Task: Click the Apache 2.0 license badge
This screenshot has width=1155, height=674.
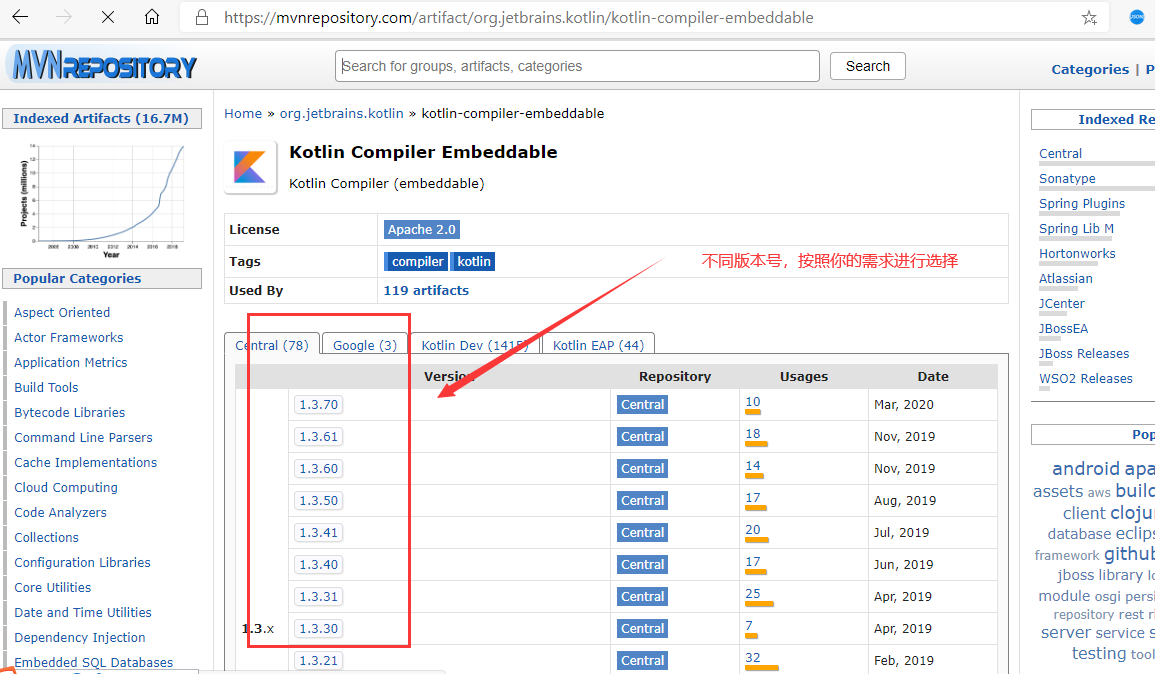Action: click(421, 229)
